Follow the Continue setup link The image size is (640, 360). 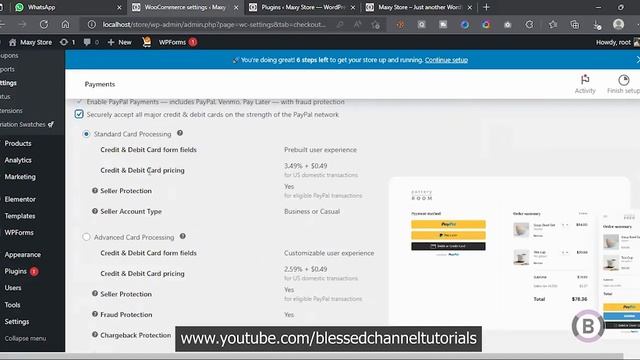coord(446,60)
